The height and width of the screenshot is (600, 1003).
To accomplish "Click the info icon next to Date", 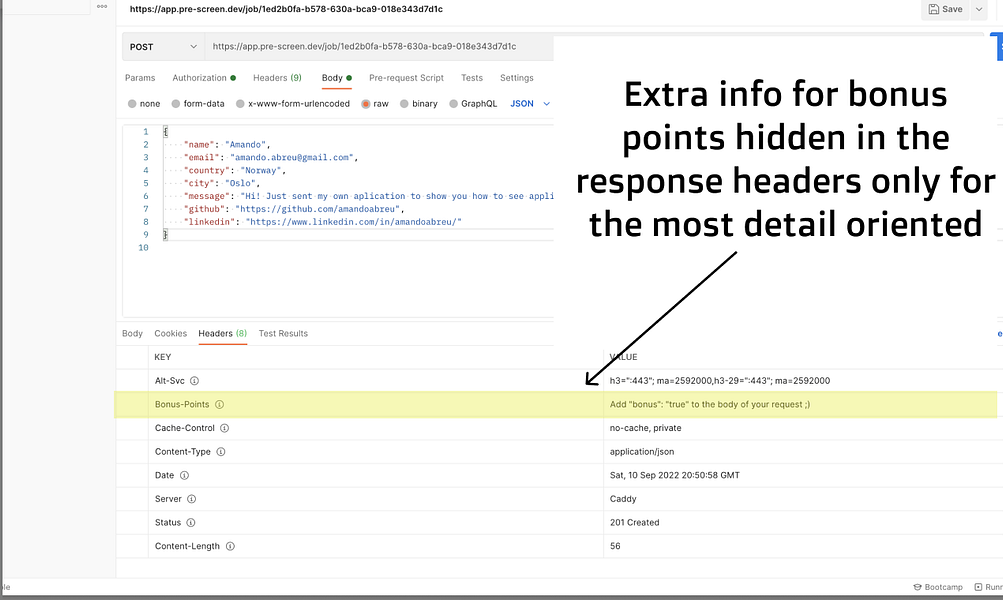I will [x=184, y=475].
